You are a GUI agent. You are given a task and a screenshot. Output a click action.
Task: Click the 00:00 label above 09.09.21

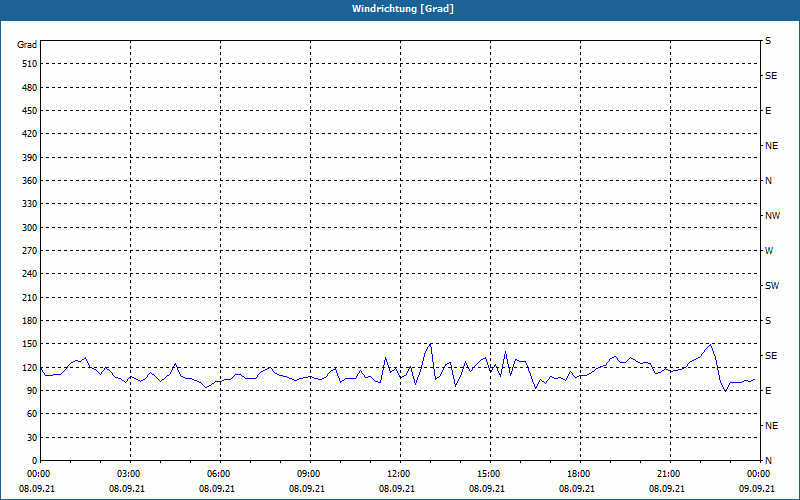pos(759,474)
